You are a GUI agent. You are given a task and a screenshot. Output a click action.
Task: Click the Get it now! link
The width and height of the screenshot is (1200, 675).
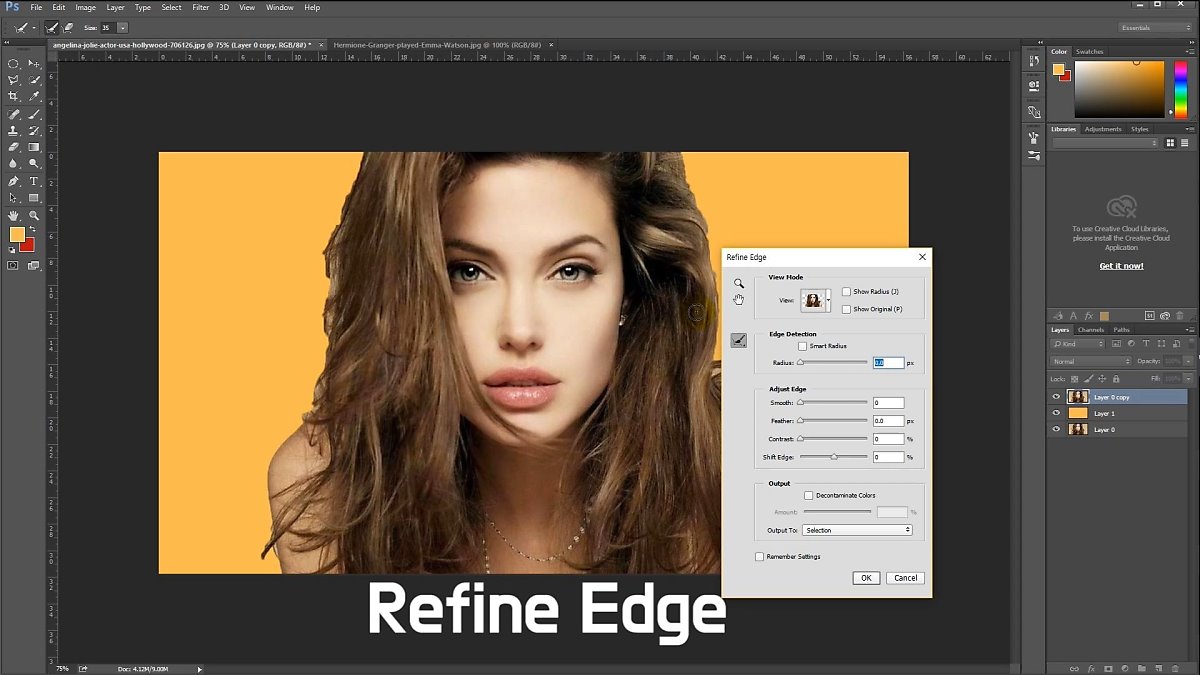pyautogui.click(x=1121, y=266)
